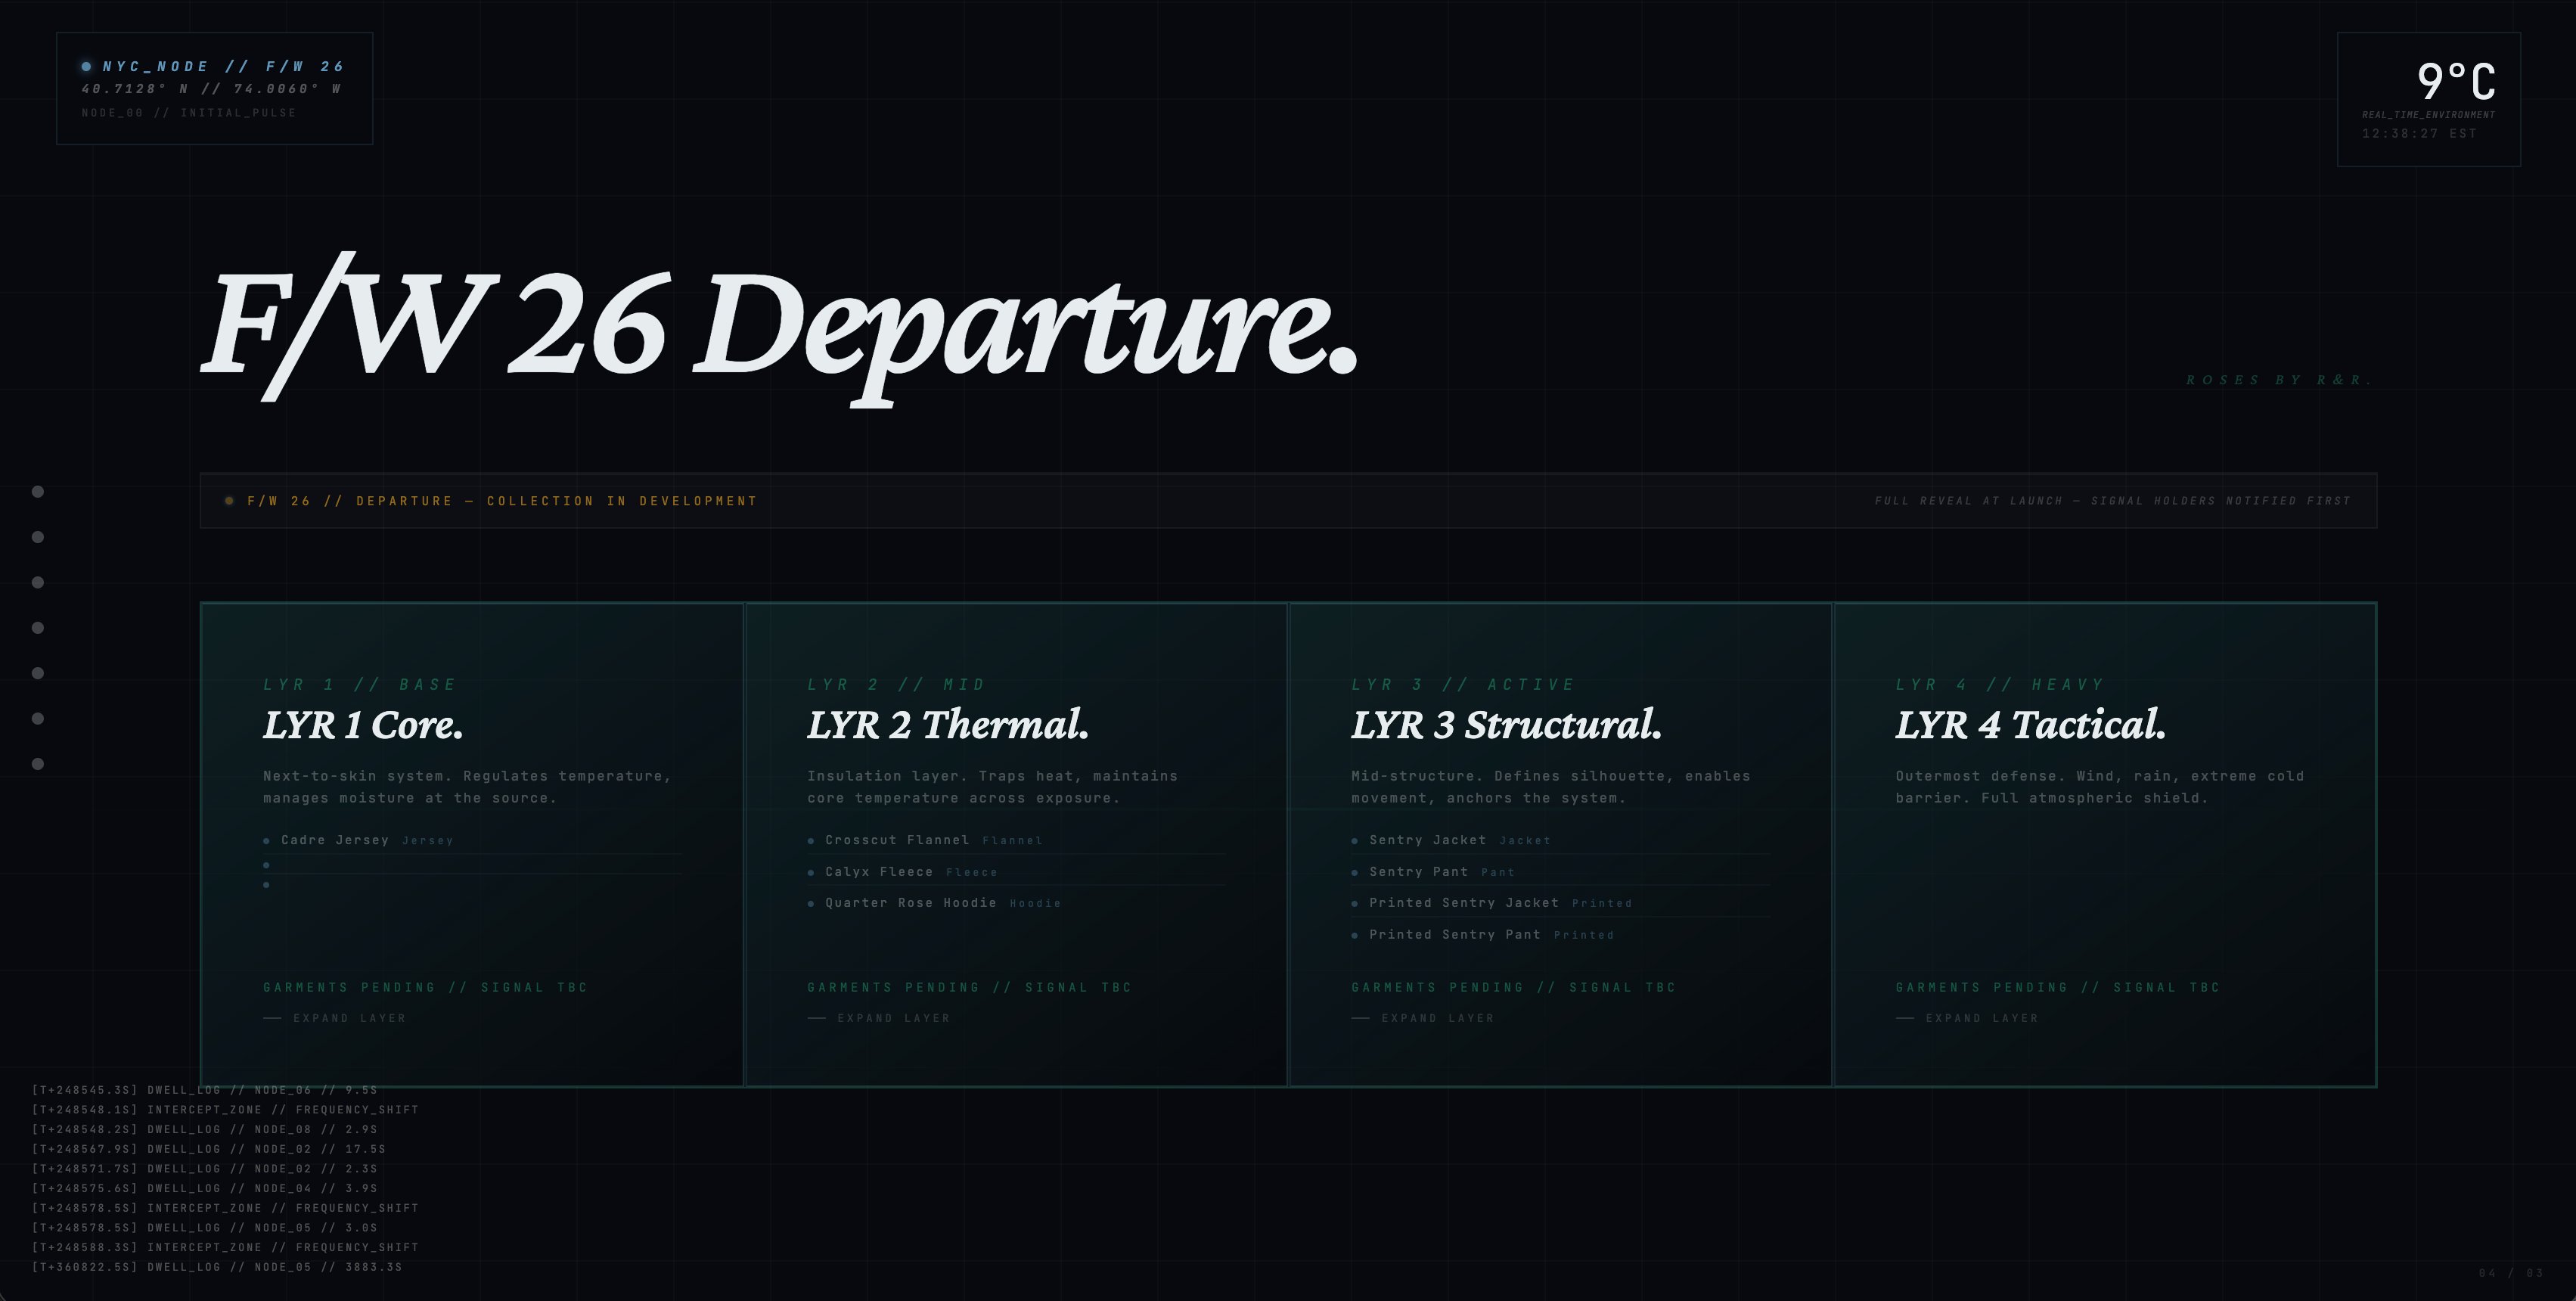Click the amber dot in the Departure banner
This screenshot has width=2576, height=1301.
(x=229, y=501)
